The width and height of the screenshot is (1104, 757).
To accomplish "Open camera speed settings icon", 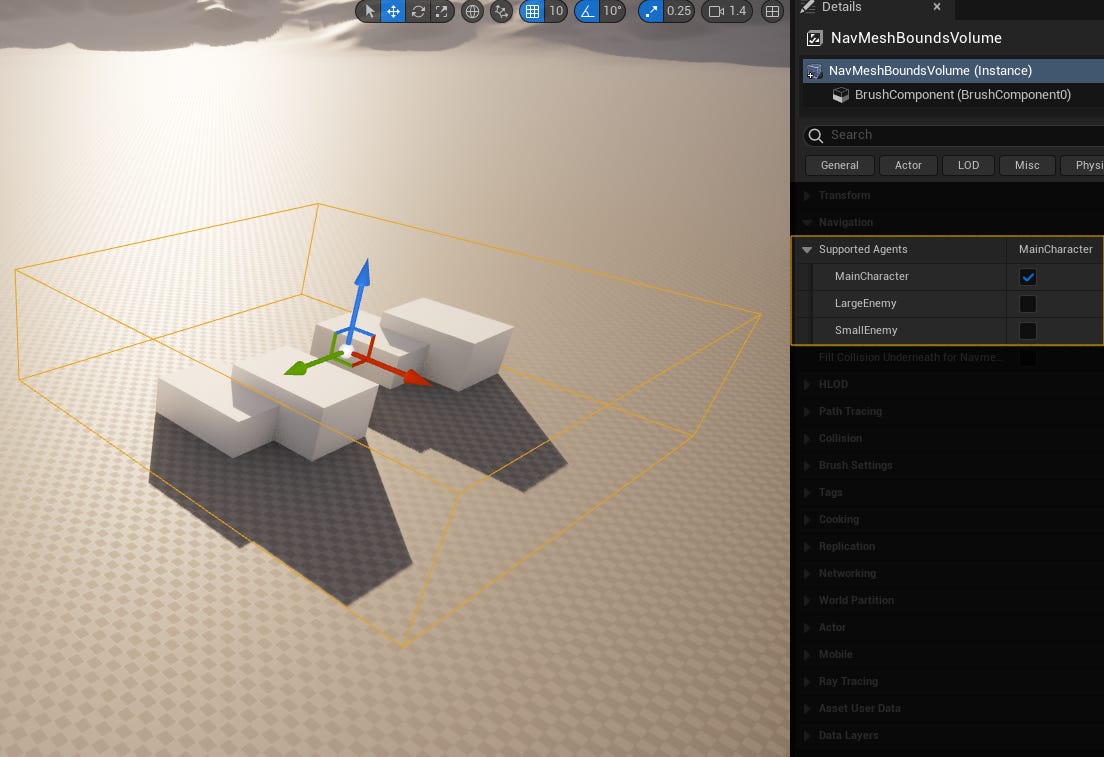I will point(716,11).
